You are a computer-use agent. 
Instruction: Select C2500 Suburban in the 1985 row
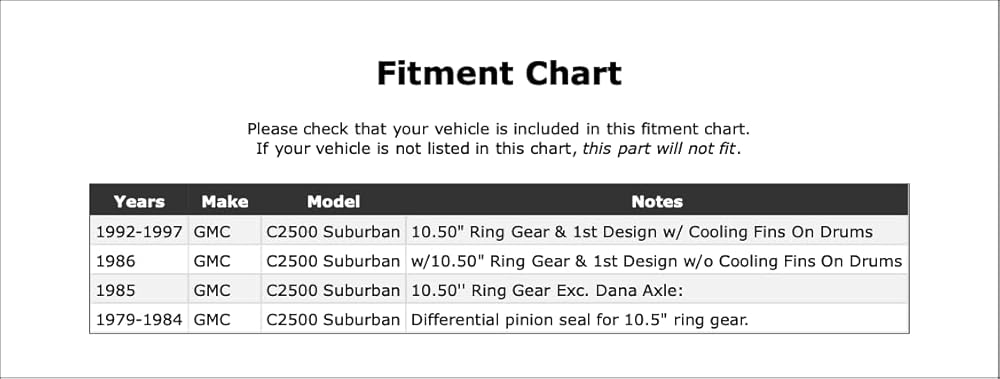(333, 290)
